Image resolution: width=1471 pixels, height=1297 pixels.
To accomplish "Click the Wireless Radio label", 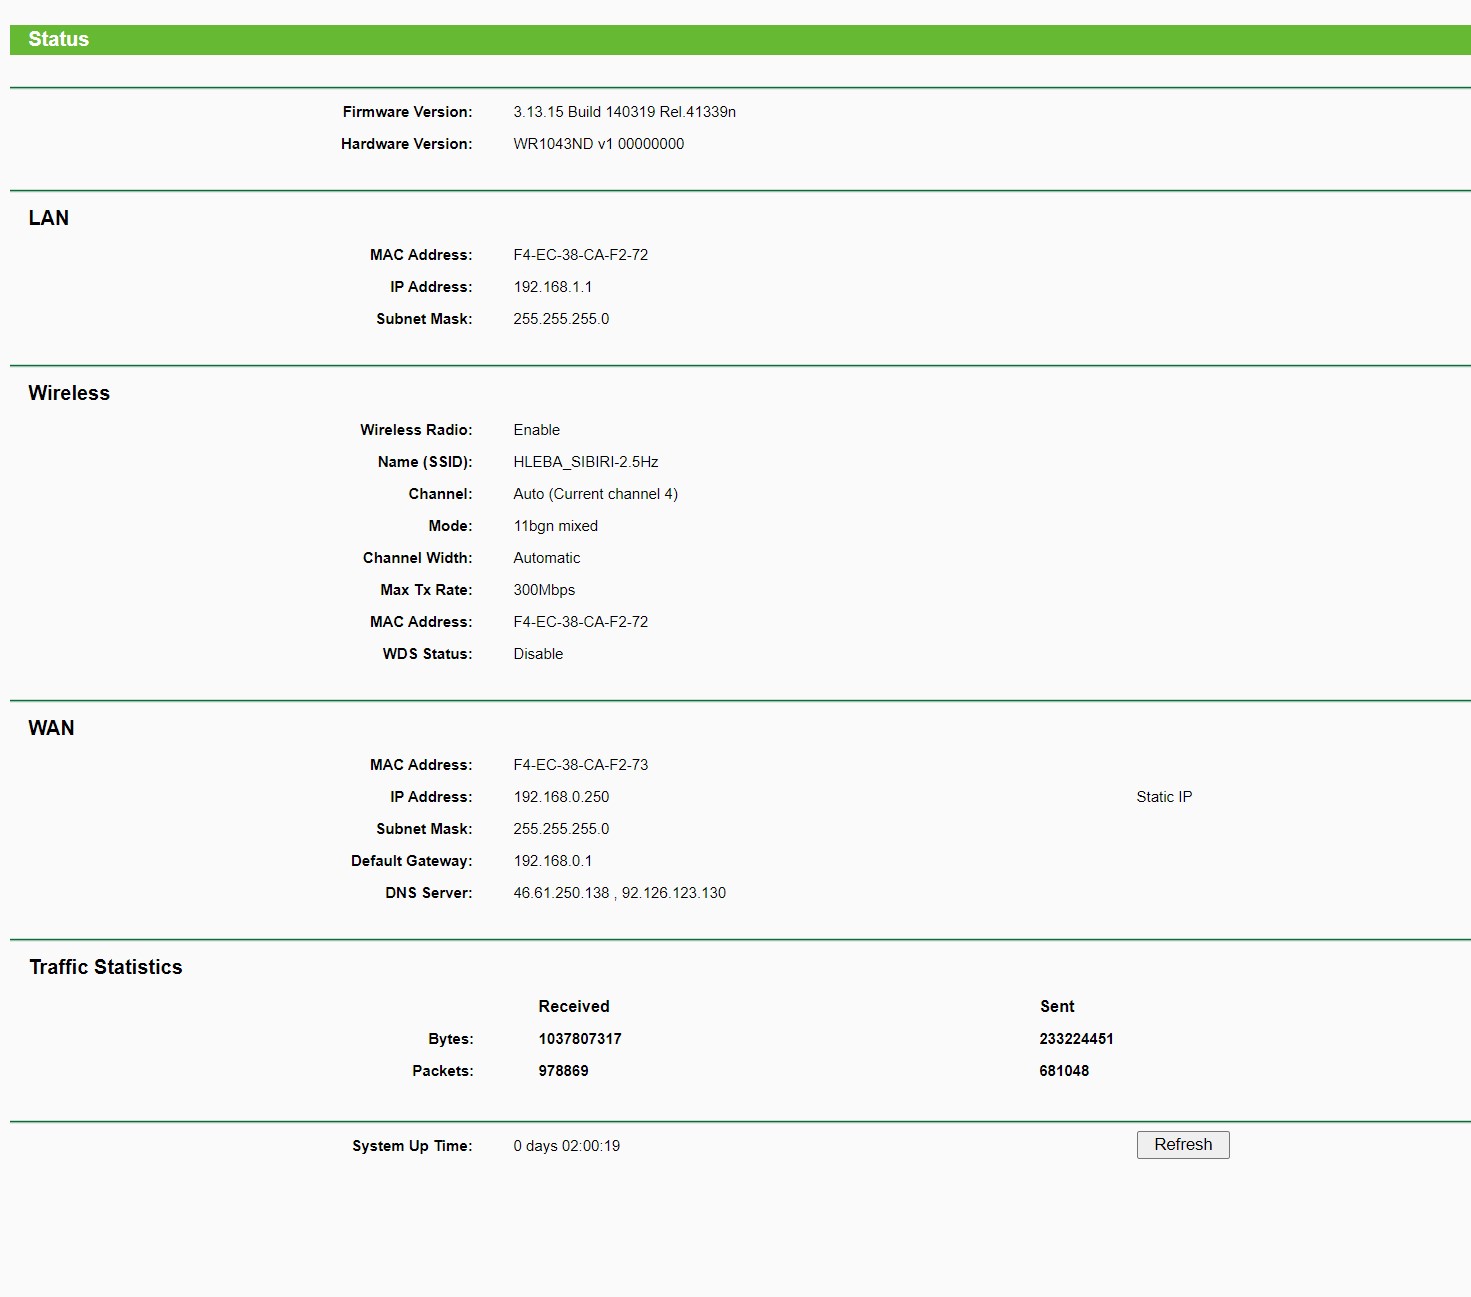I will click(x=416, y=430).
